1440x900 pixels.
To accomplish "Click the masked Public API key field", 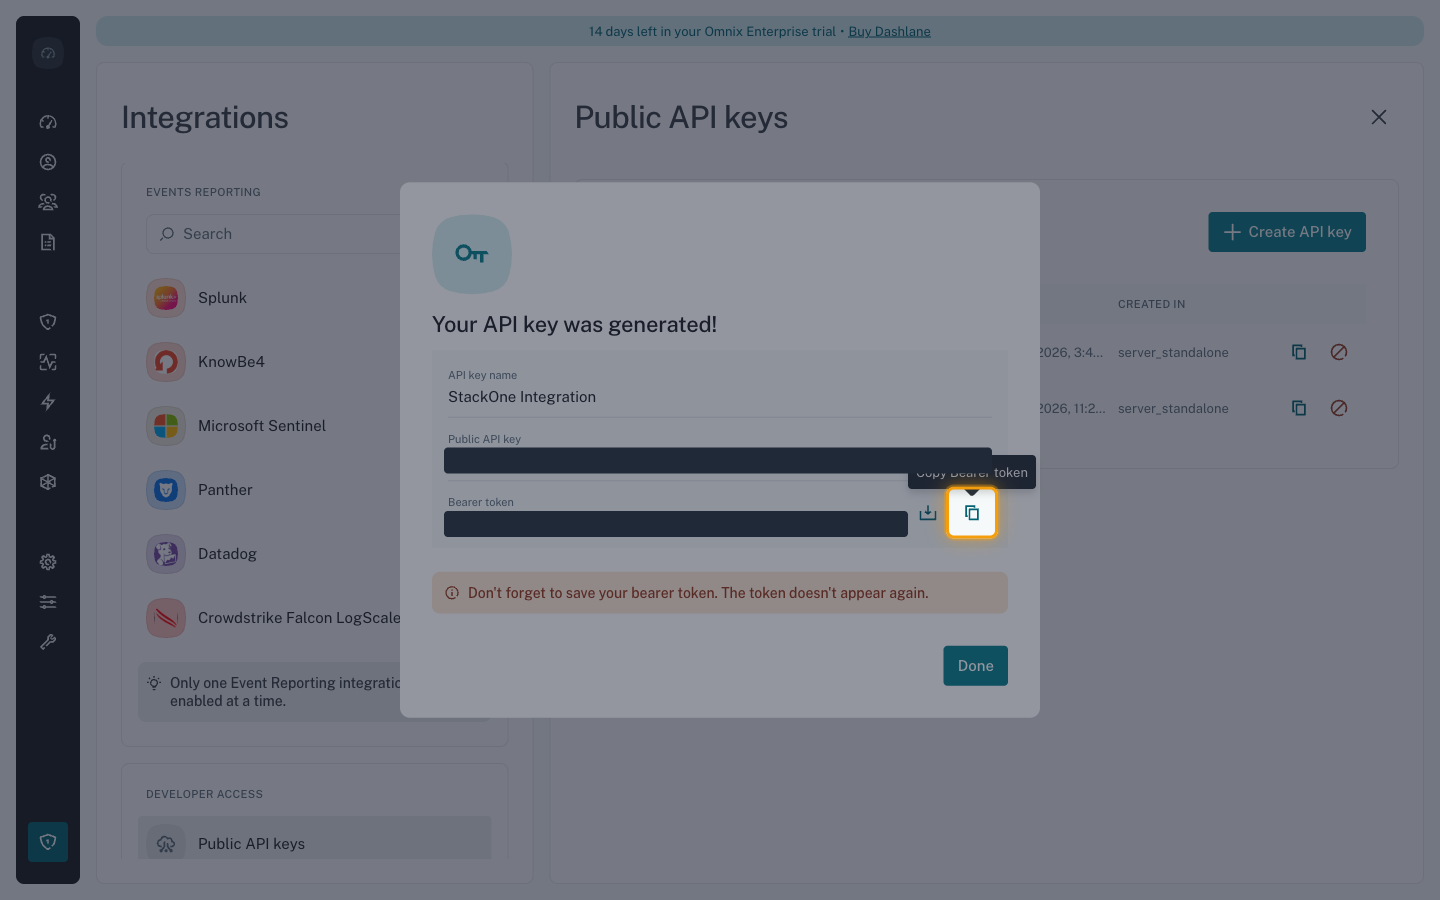I will (718, 460).
